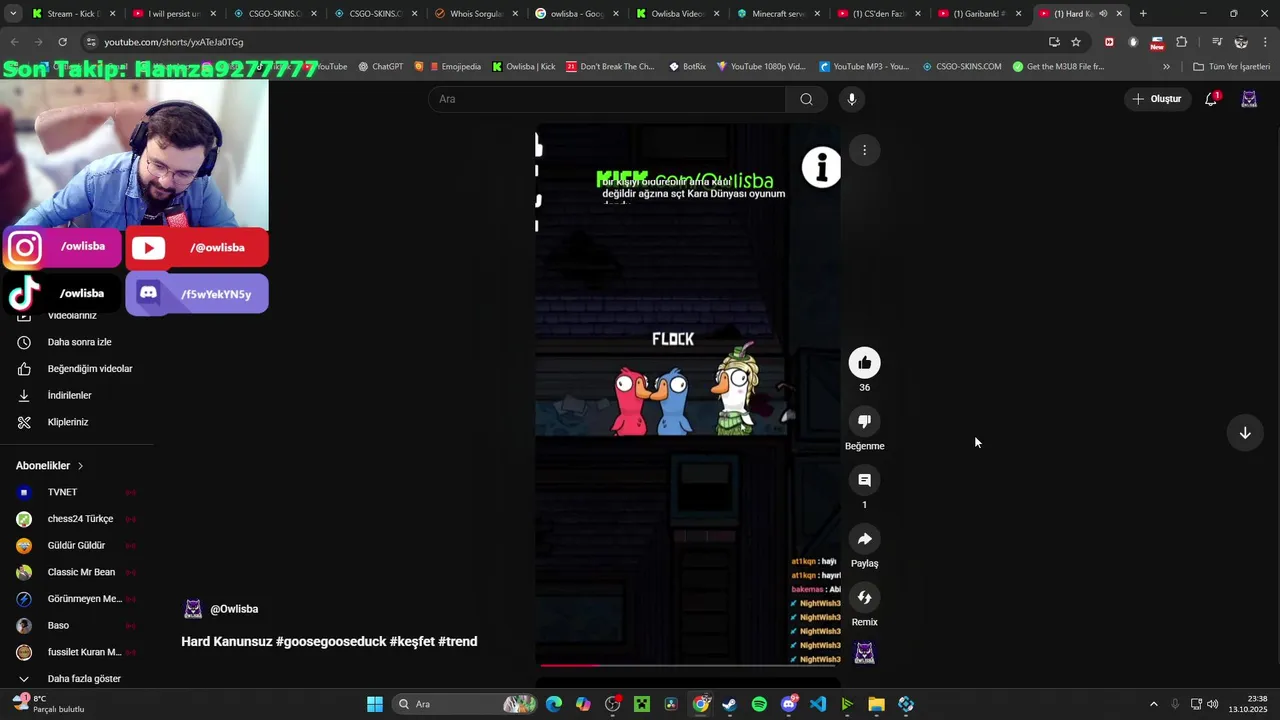1280x720 pixels.
Task: Show hidden system tray icons
Action: click(x=1153, y=704)
